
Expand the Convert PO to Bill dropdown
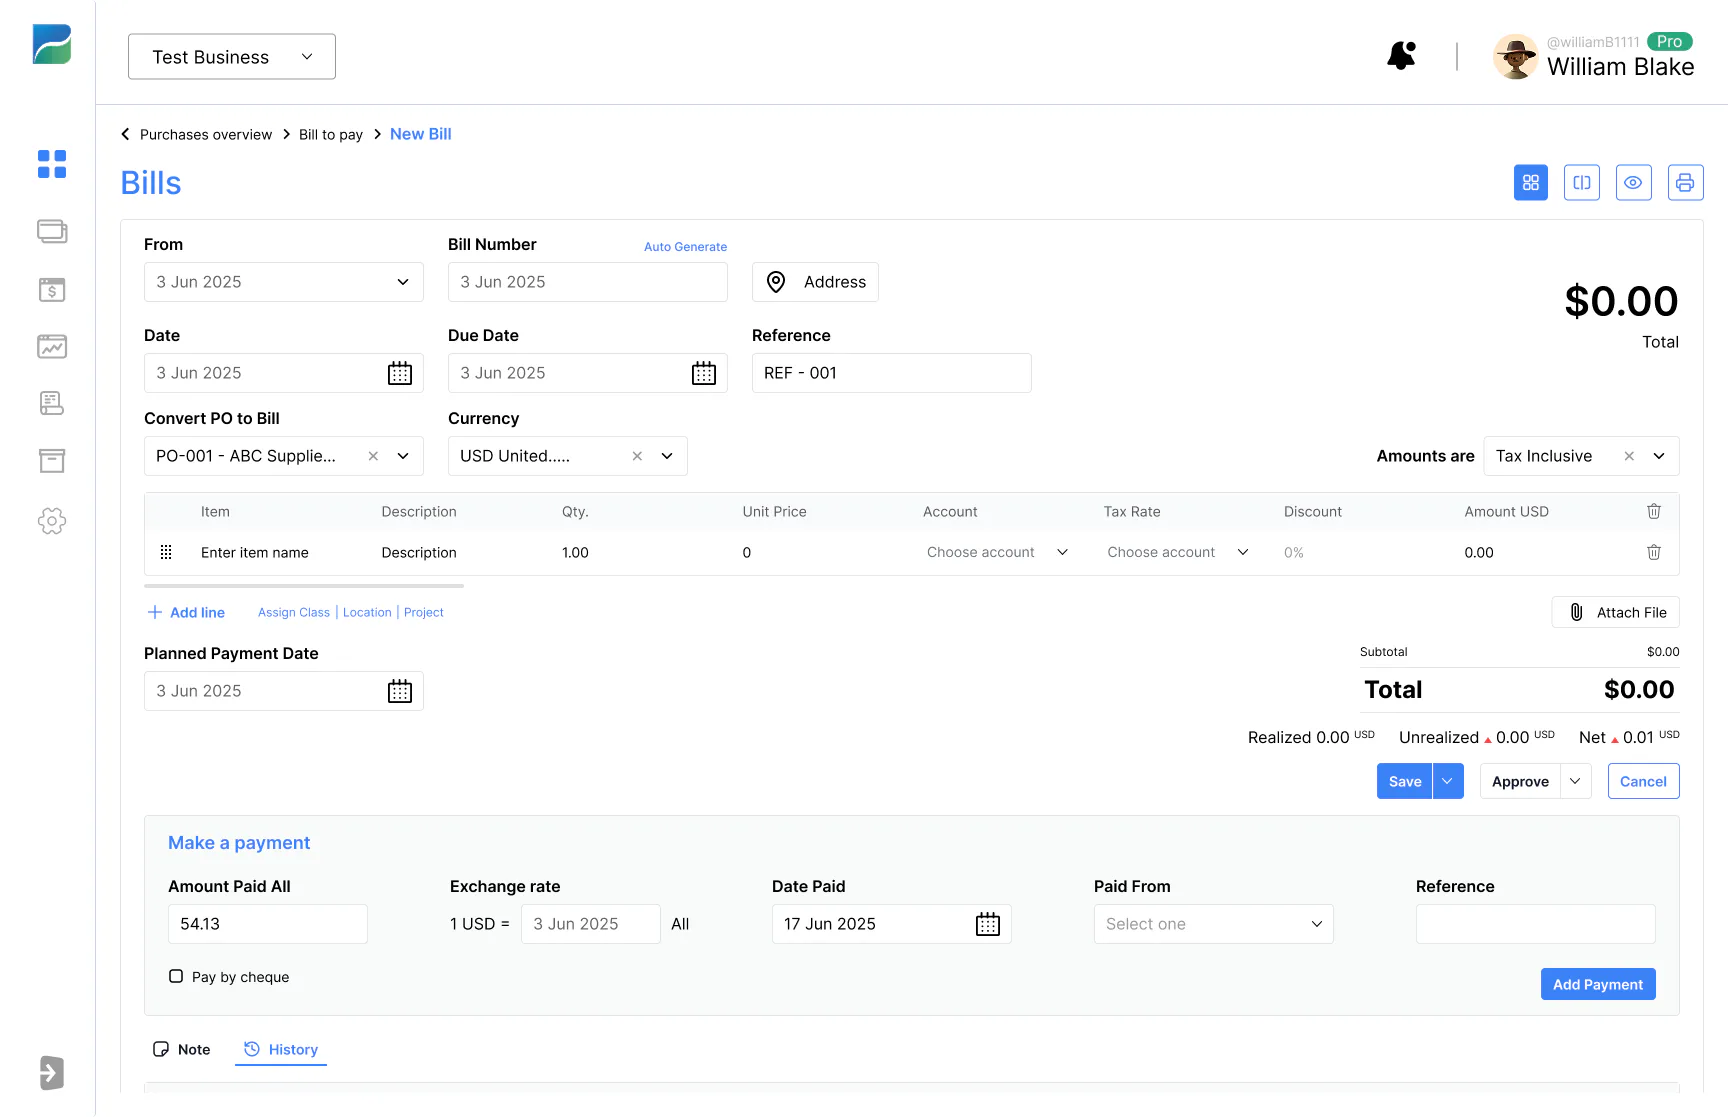pos(403,456)
